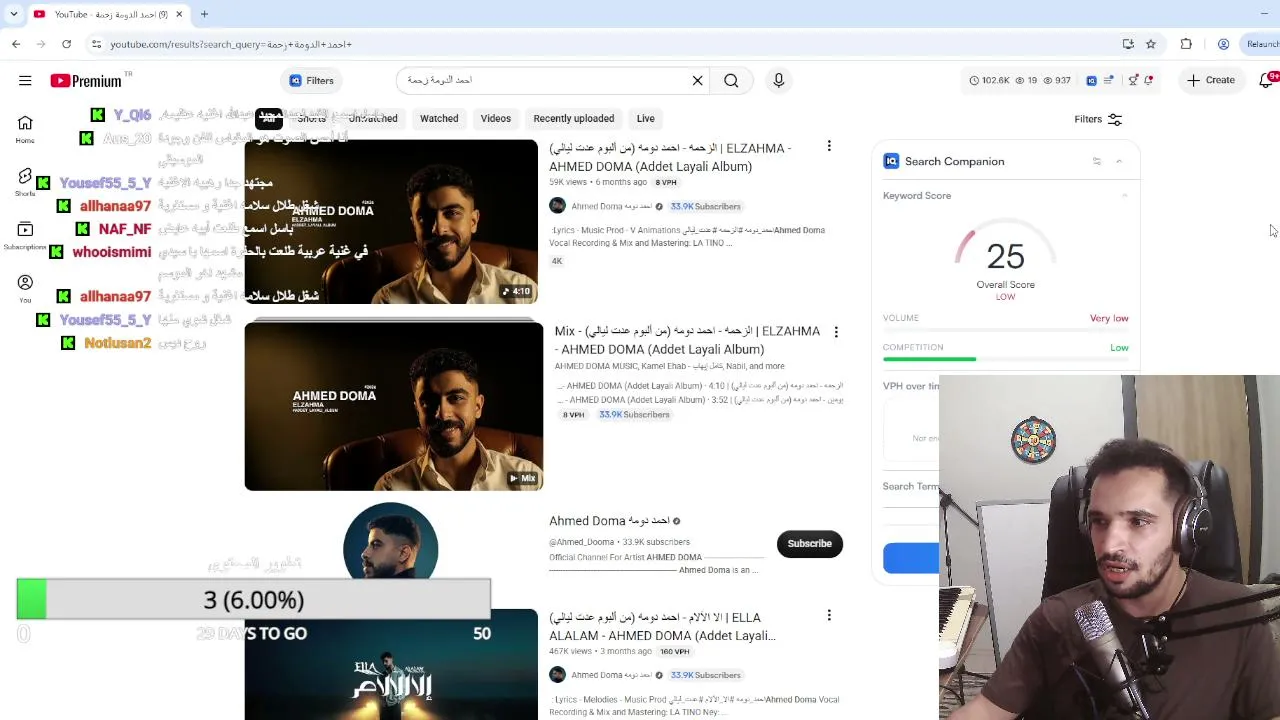Click the Competition level bar
The image size is (1280, 720).
[x=1006, y=359]
